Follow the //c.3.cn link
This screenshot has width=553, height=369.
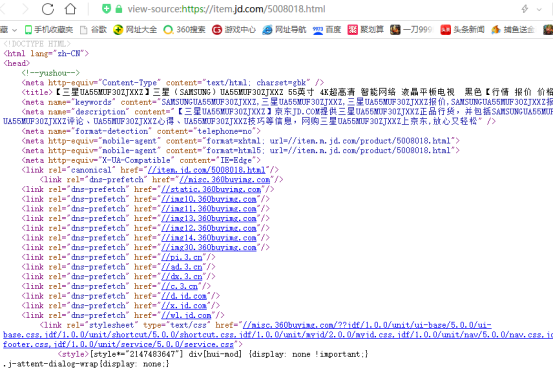tap(180, 286)
